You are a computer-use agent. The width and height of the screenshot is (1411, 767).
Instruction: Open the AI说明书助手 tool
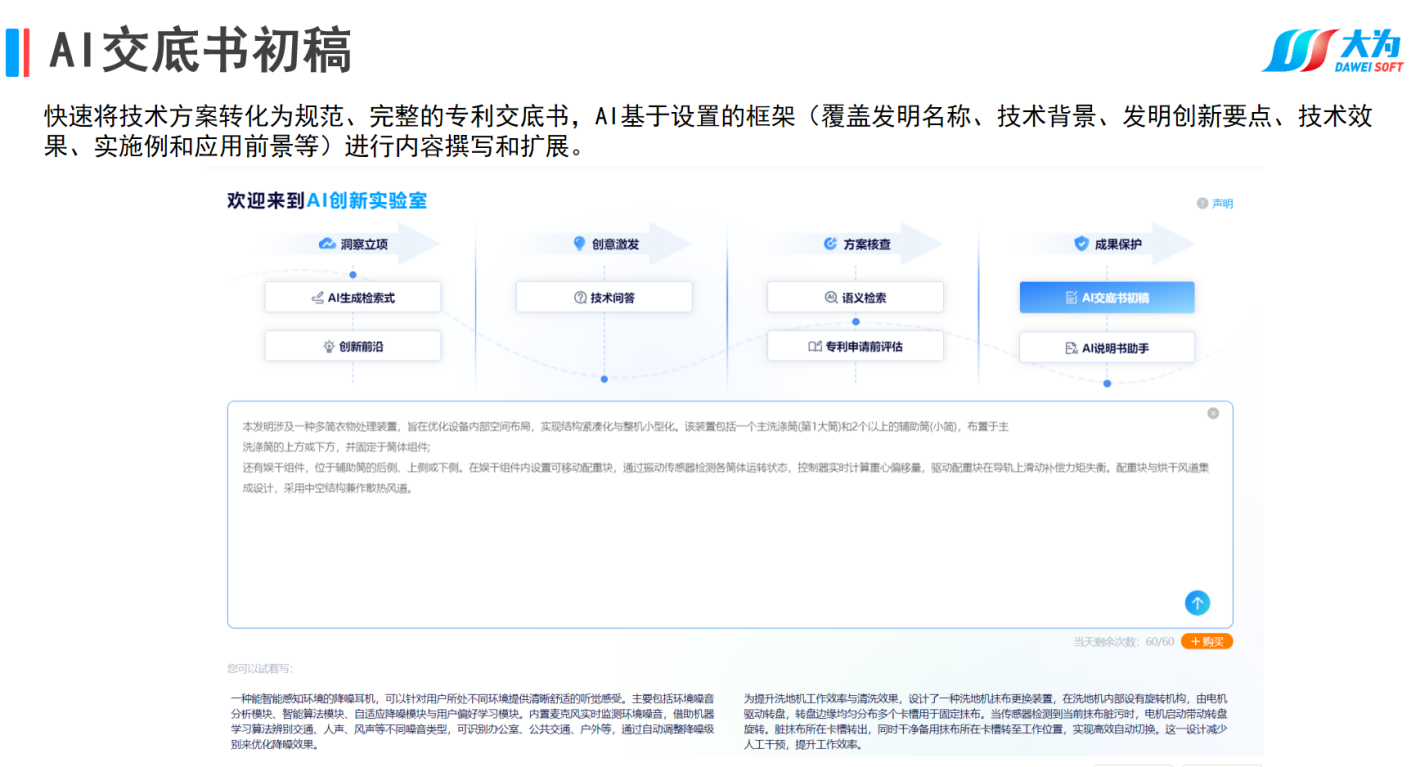coord(1106,347)
